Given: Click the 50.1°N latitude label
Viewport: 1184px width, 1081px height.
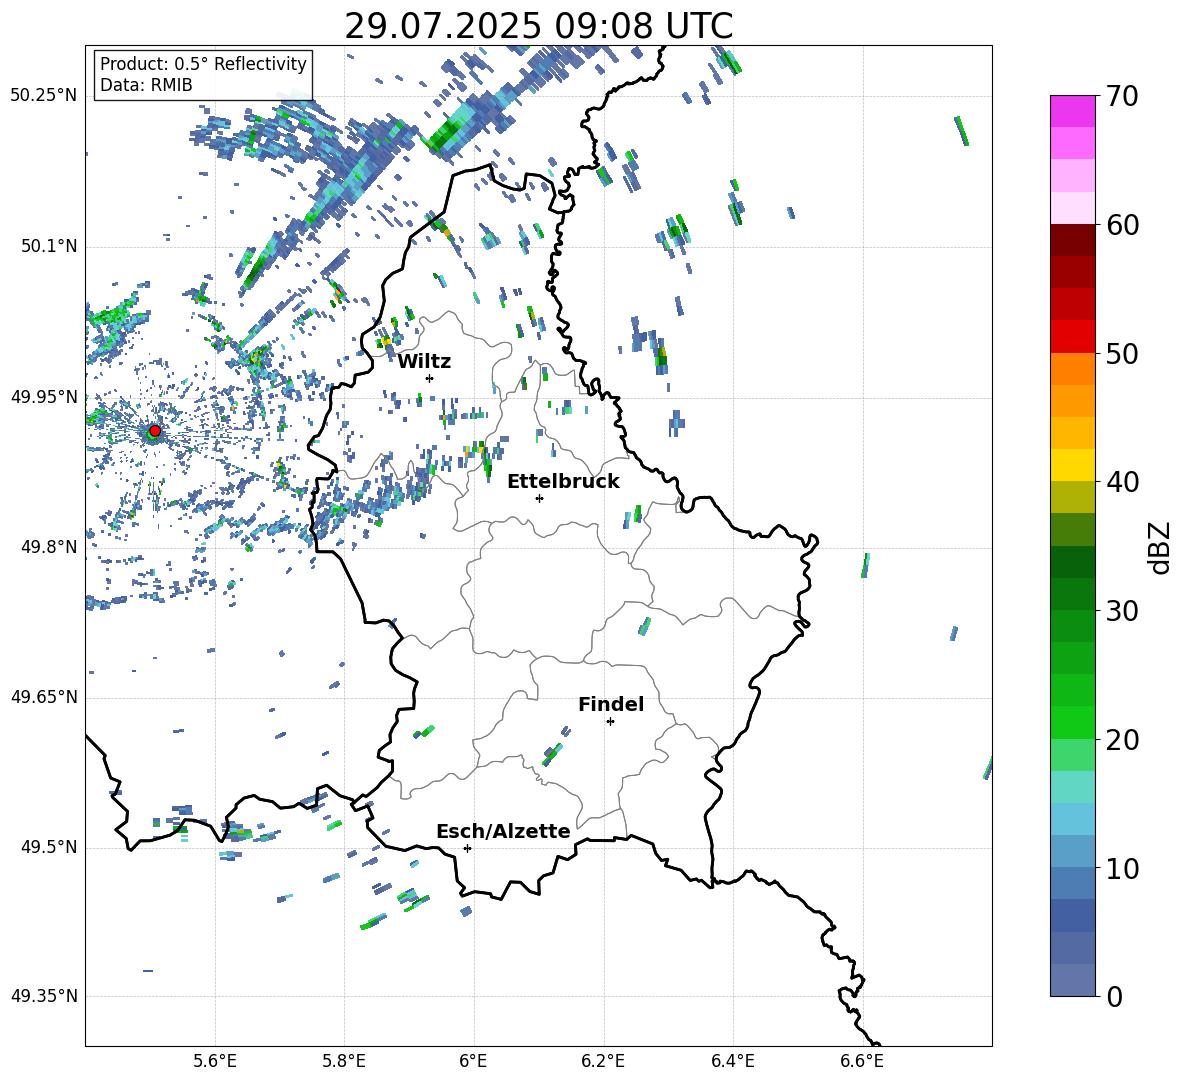Looking at the screenshot, I should (x=48, y=247).
